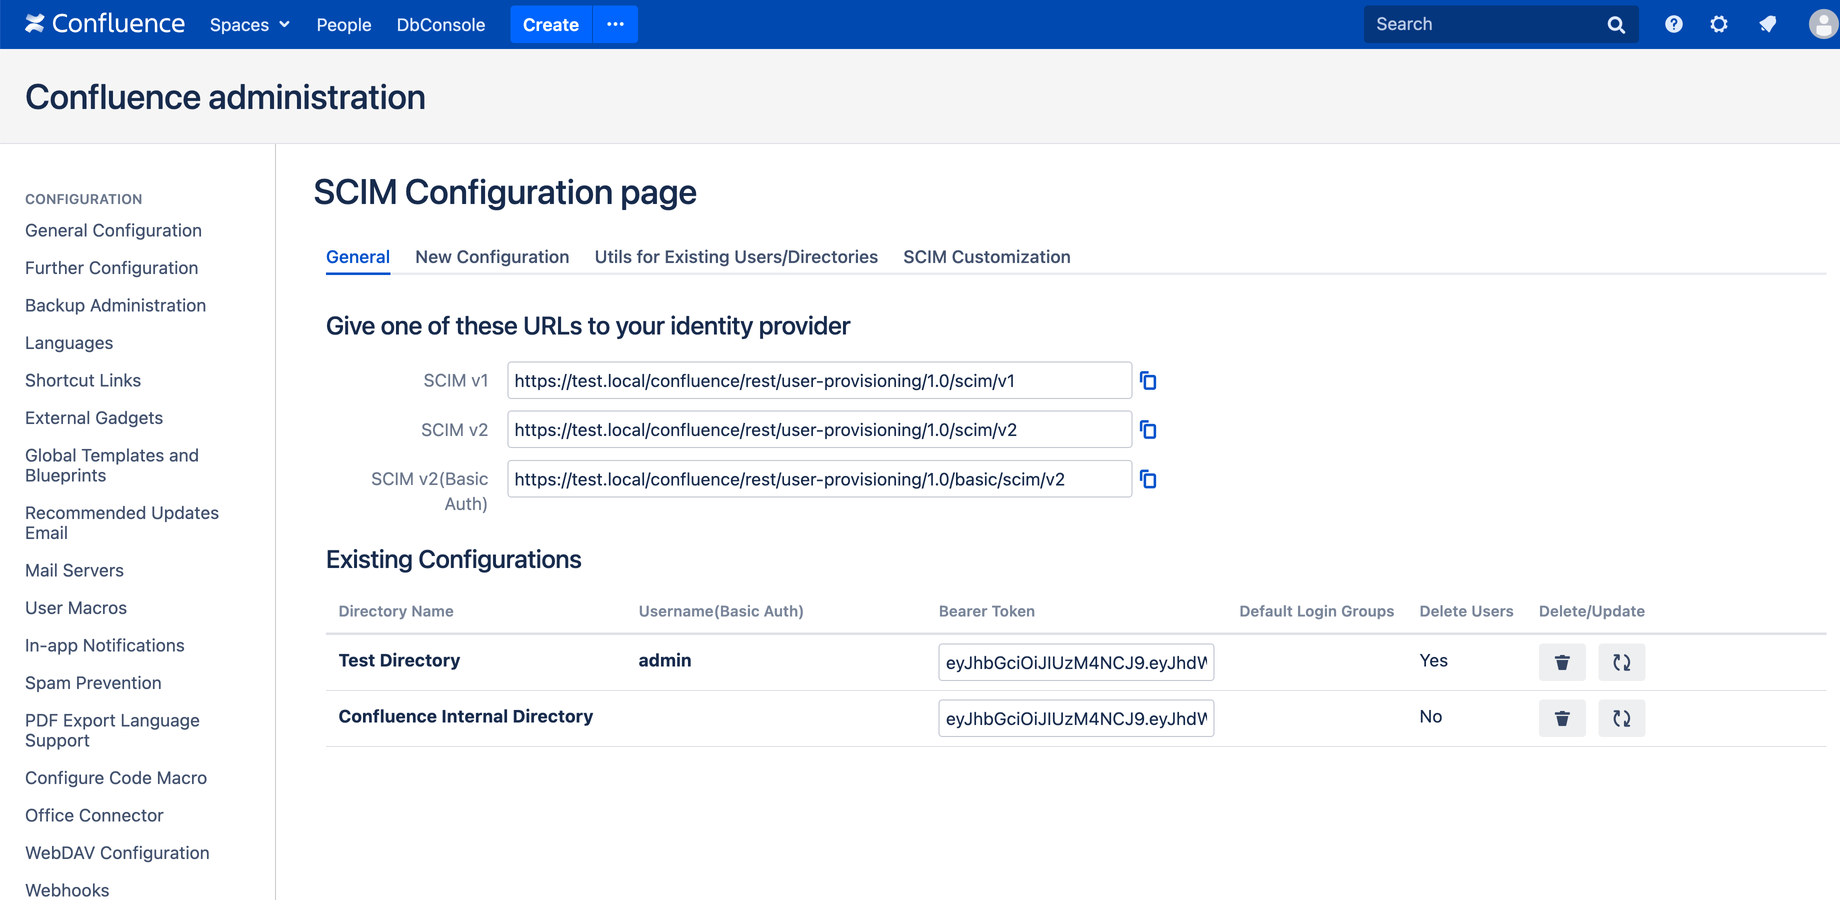1840x900 pixels.
Task: Open User Macros link
Action: [x=76, y=608]
